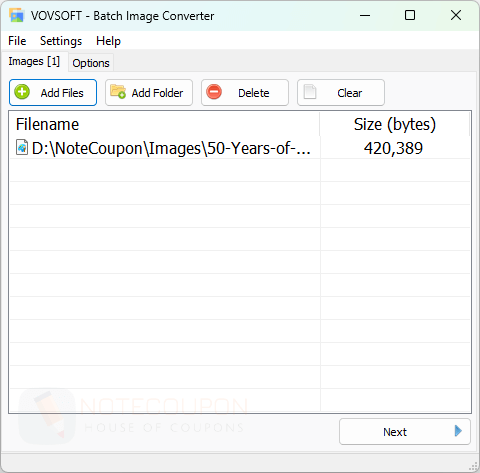Proceed with the Next button
Image resolution: width=480 pixels, height=473 pixels.
[x=405, y=432]
